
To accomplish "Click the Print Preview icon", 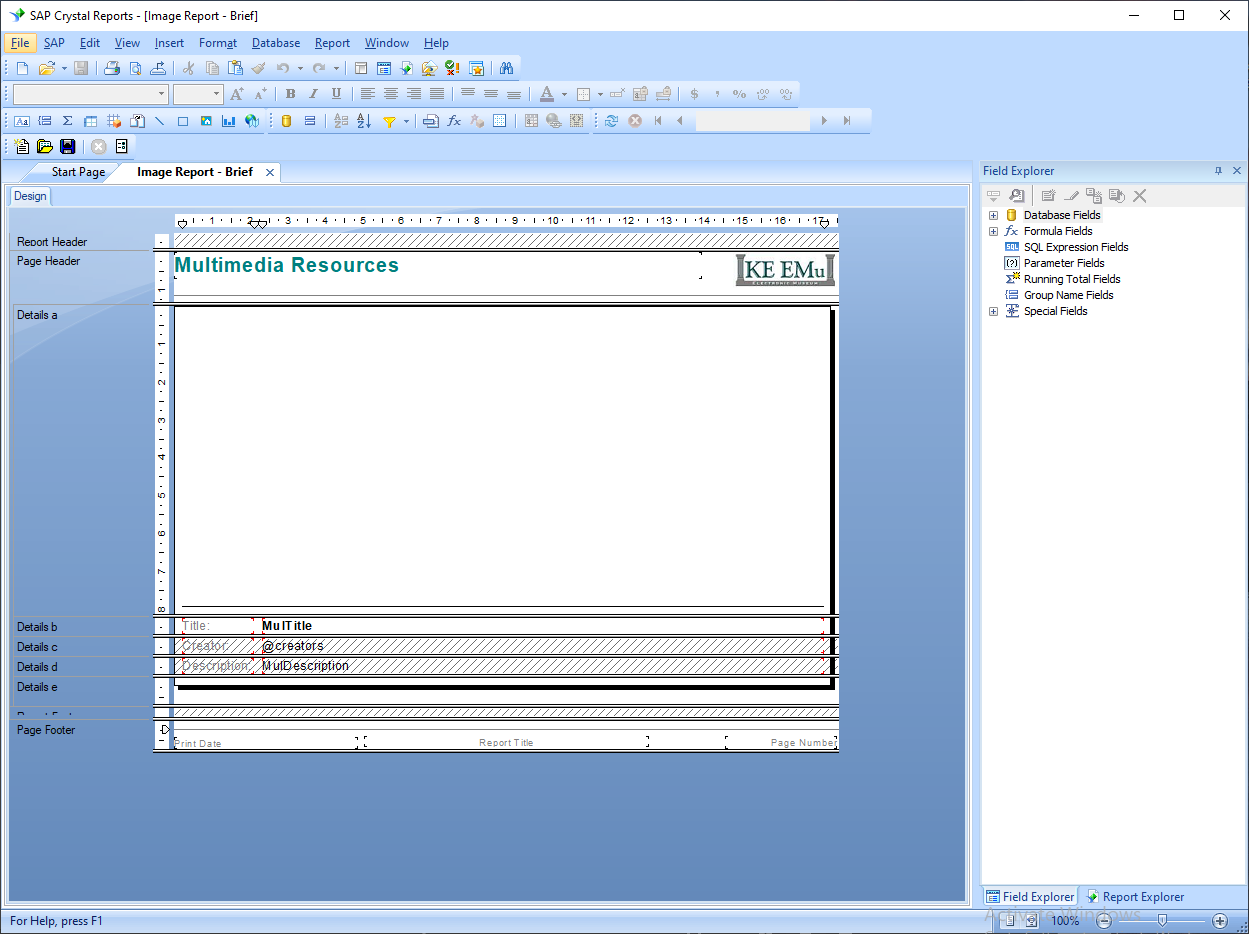I will (x=135, y=68).
